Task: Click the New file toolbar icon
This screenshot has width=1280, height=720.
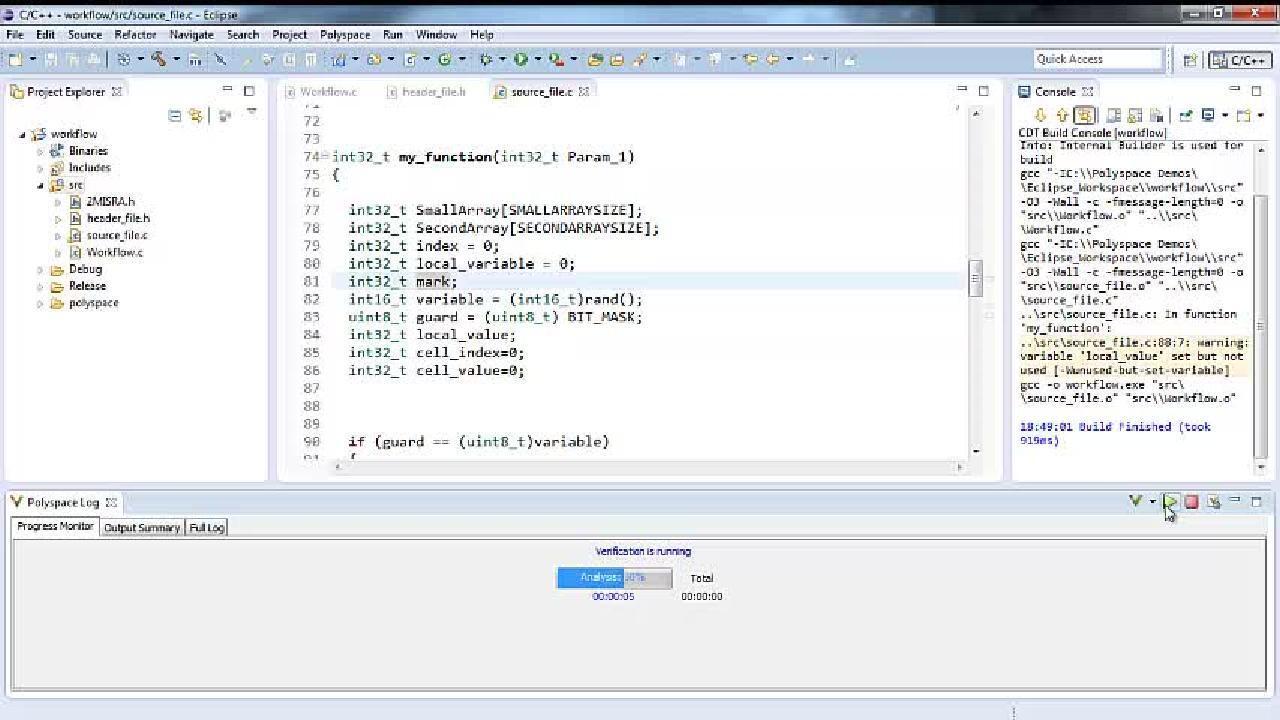Action: (x=16, y=60)
